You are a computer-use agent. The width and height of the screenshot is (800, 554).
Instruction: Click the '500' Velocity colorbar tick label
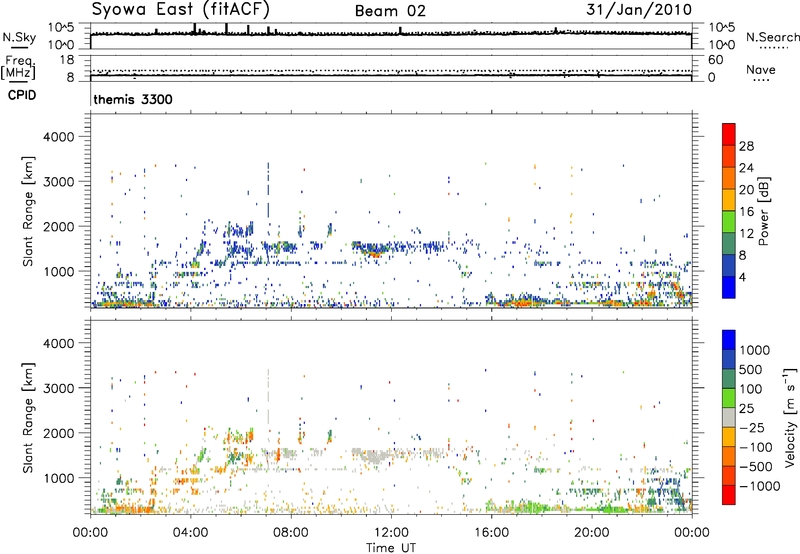click(749, 370)
